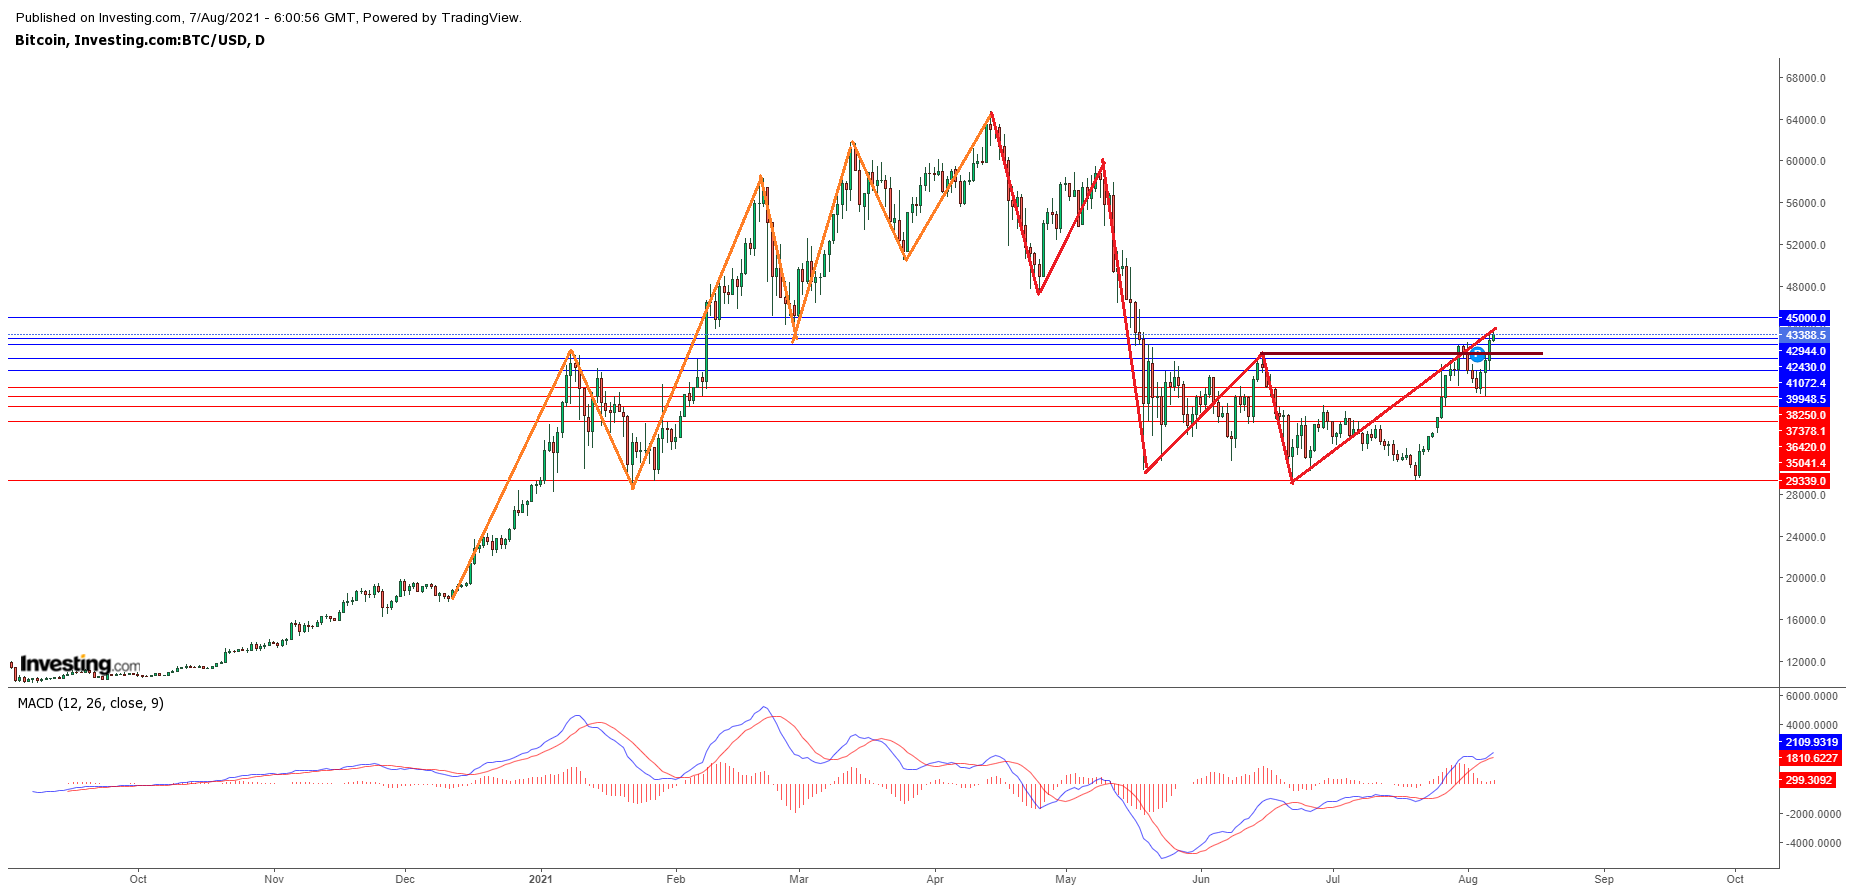This screenshot has width=1853, height=892.
Task: Click the blue 45000.0 price level tag
Action: 1805,318
